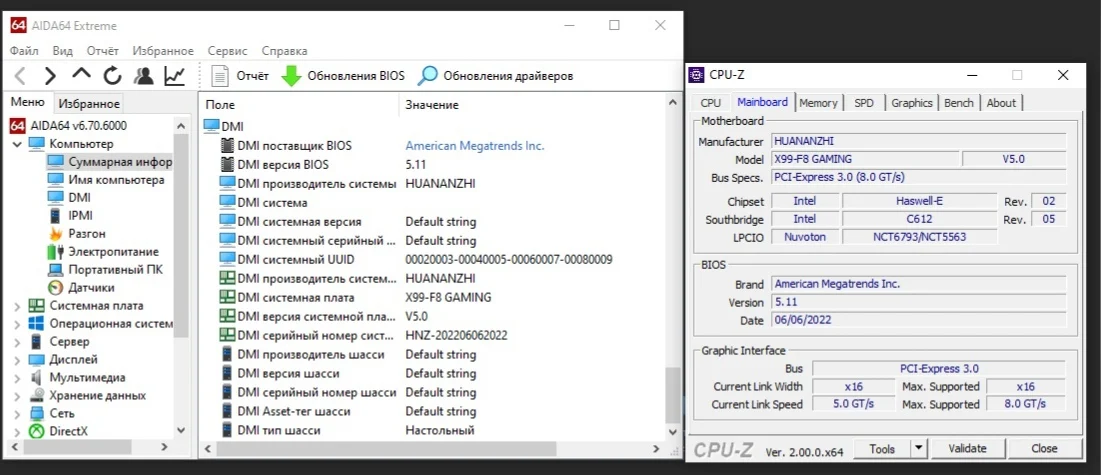Click the Хранение данных icon
The width and height of the screenshot is (1101, 475).
click(x=37, y=396)
